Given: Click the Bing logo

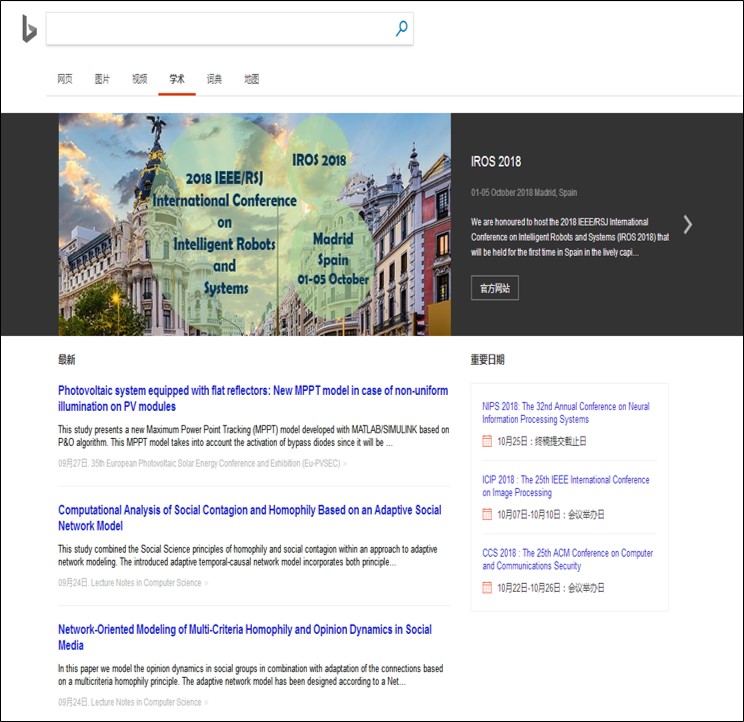Looking at the screenshot, I should pos(29,28).
